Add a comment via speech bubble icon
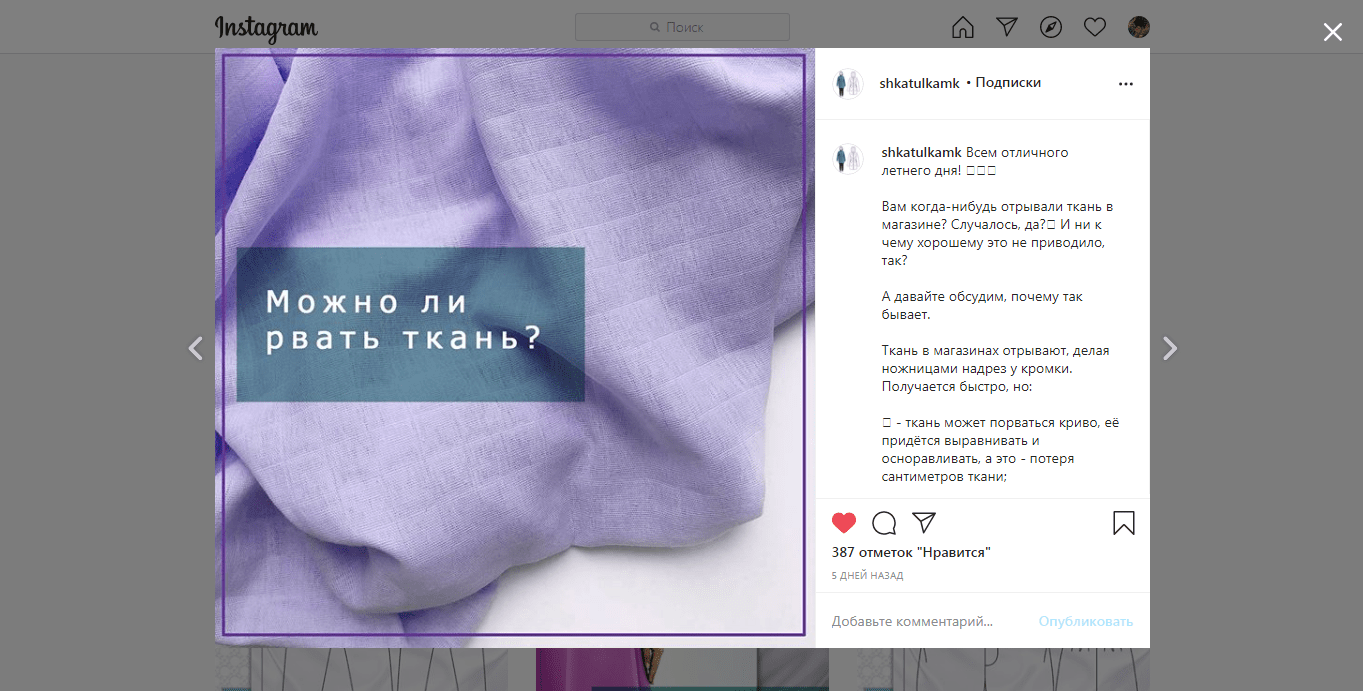The height and width of the screenshot is (691, 1363). click(884, 523)
